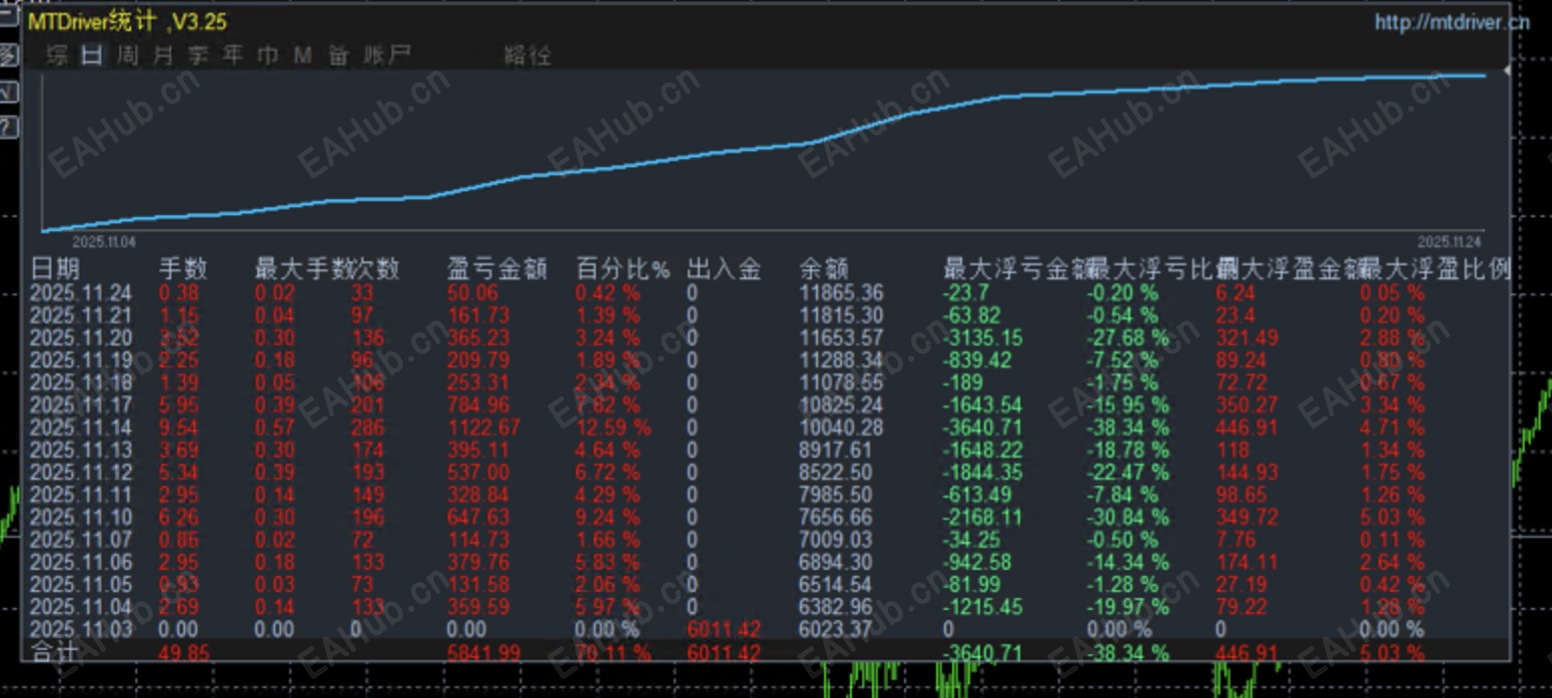Select the M view in the toolbar
The width and height of the screenshot is (1552, 698).
click(x=301, y=56)
